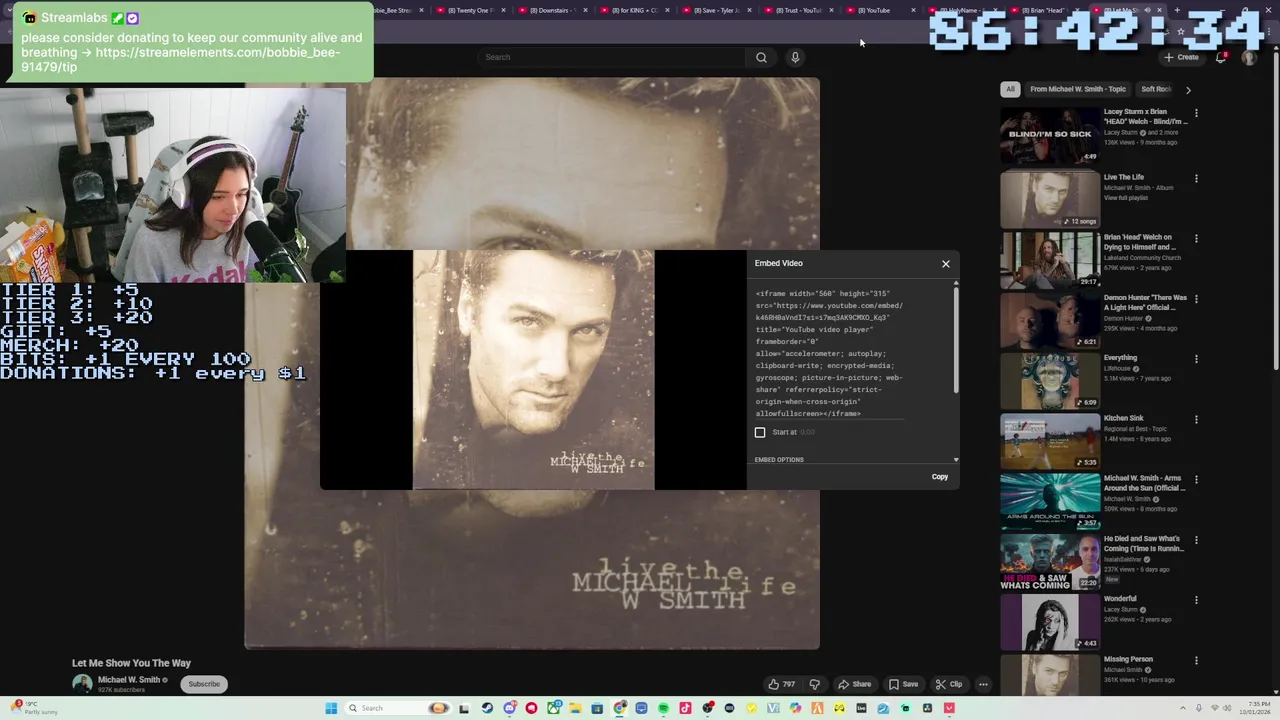Open more actions ellipsis below video
This screenshot has height=720, width=1280.
[983, 684]
